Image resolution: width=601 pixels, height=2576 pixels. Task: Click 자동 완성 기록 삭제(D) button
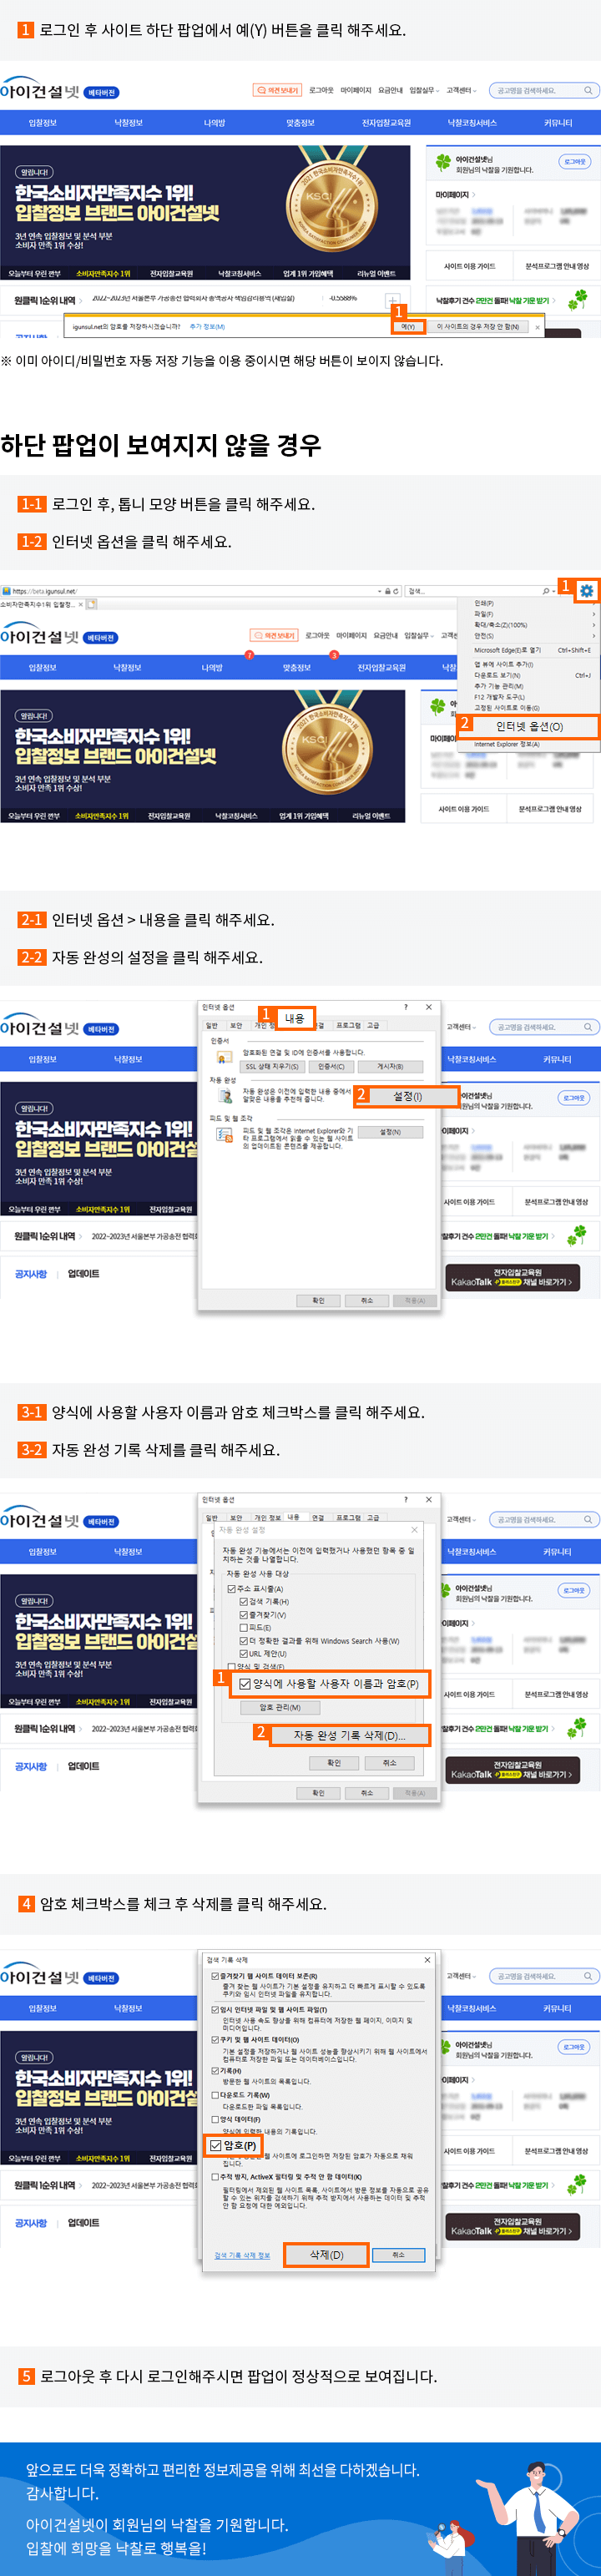(x=350, y=1736)
